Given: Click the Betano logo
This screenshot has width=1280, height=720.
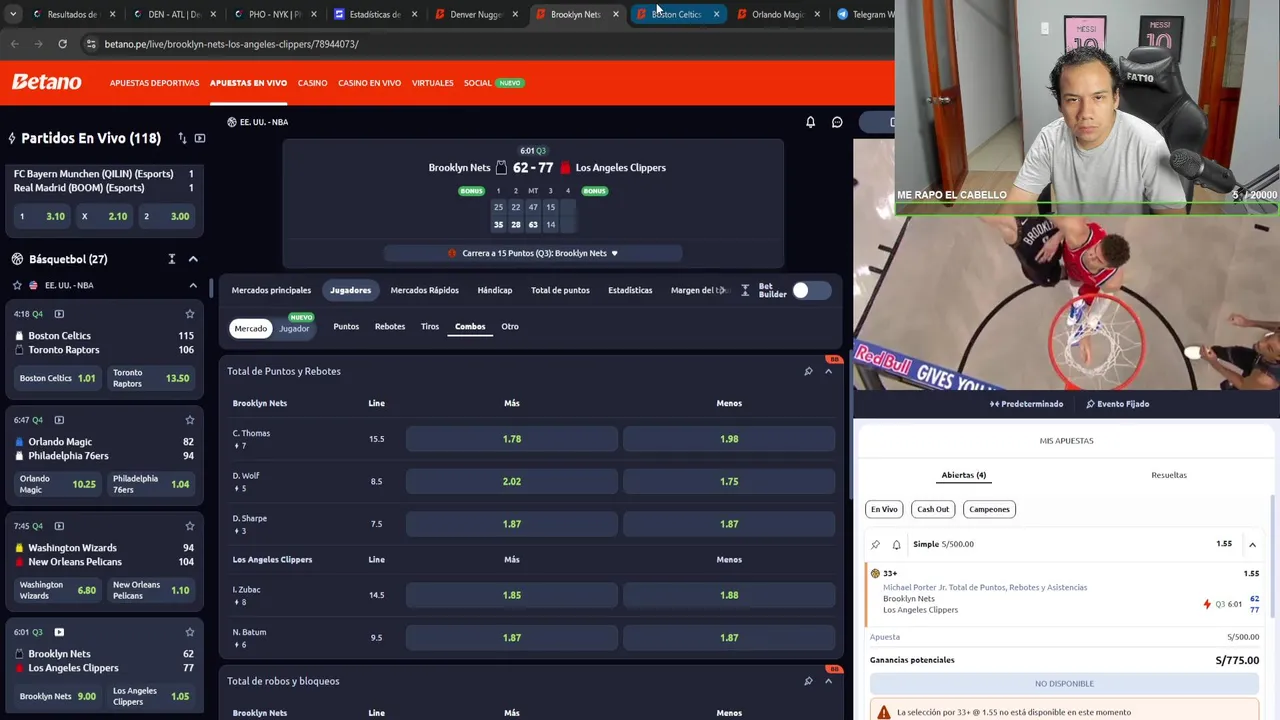Looking at the screenshot, I should [x=46, y=82].
